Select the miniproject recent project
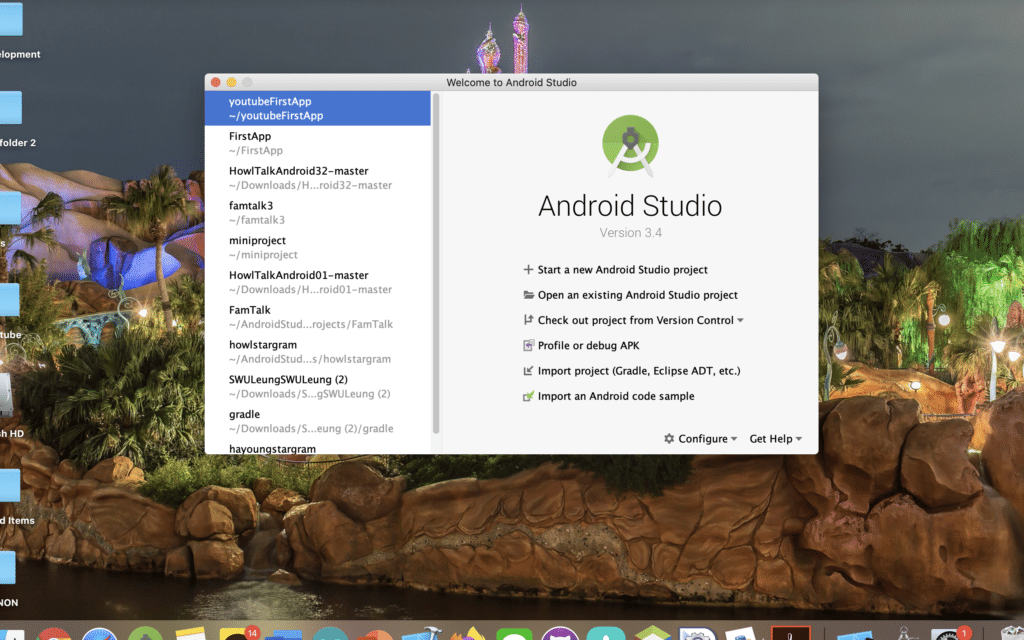1024x640 pixels. [317, 248]
